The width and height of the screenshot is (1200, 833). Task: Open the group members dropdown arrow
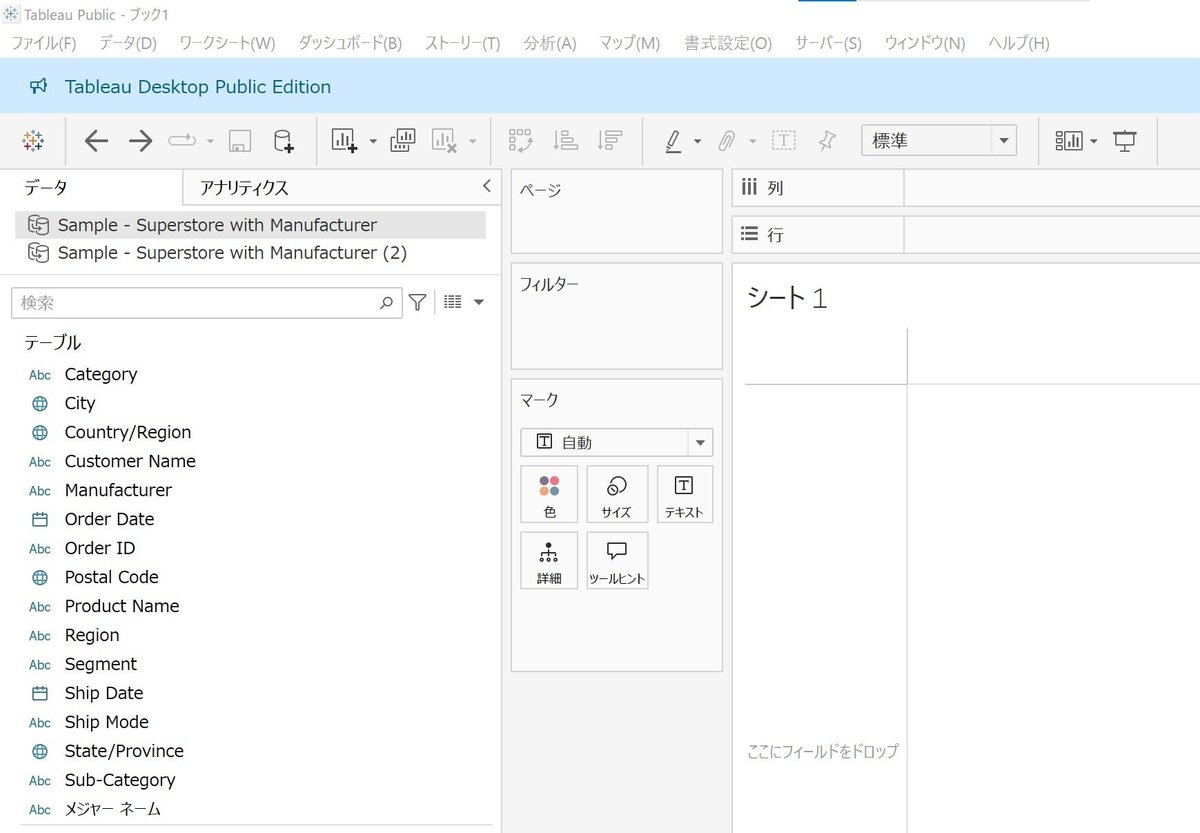[752, 141]
